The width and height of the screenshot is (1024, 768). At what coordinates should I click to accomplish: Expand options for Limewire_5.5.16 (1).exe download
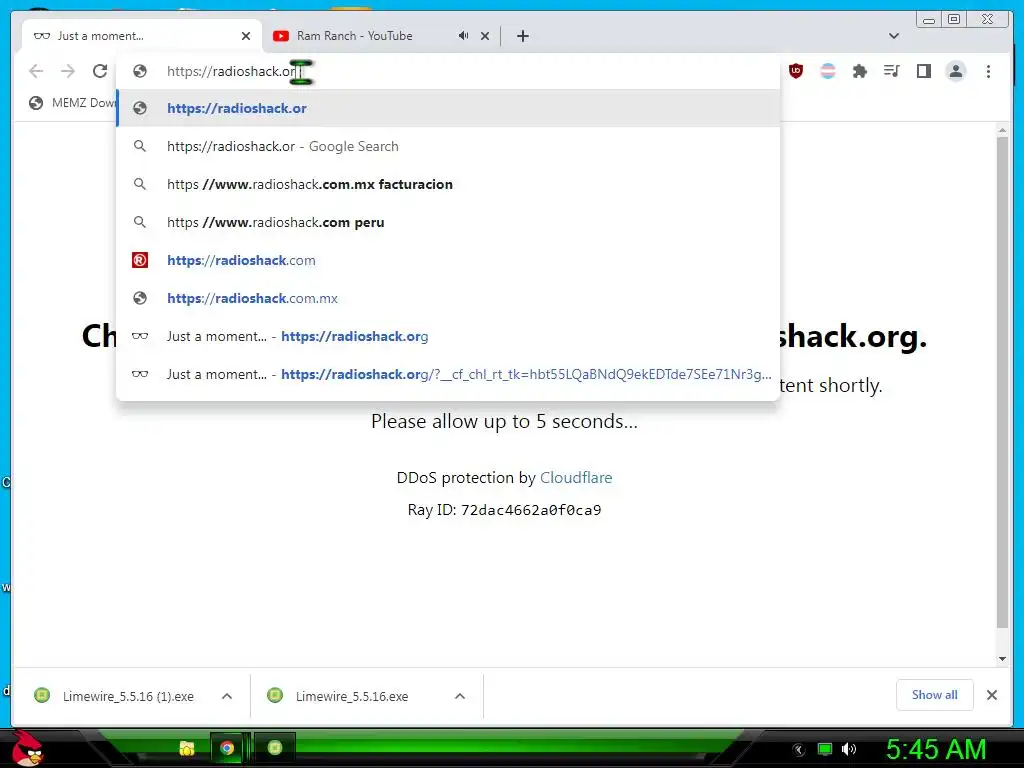pyautogui.click(x=227, y=696)
